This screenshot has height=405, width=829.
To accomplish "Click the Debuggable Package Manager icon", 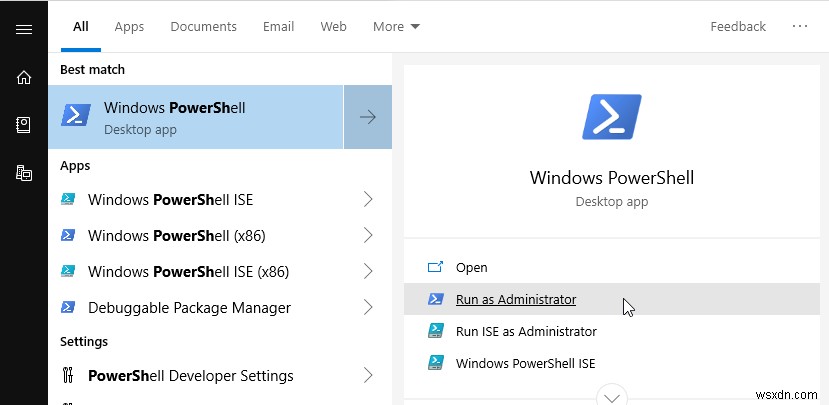I will tap(68, 307).
